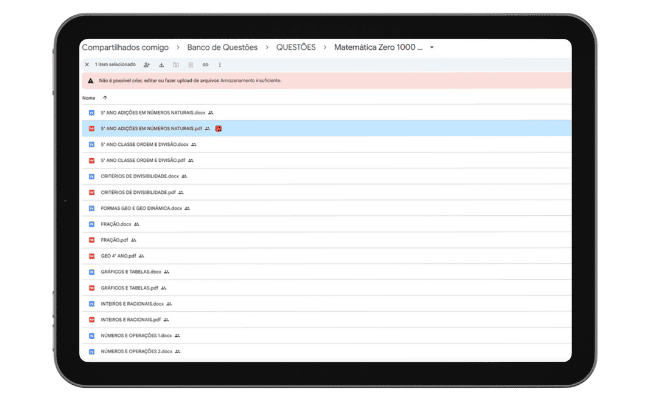The width and height of the screenshot is (650, 400).
Task: Click the copy link icon
Action: (205, 64)
